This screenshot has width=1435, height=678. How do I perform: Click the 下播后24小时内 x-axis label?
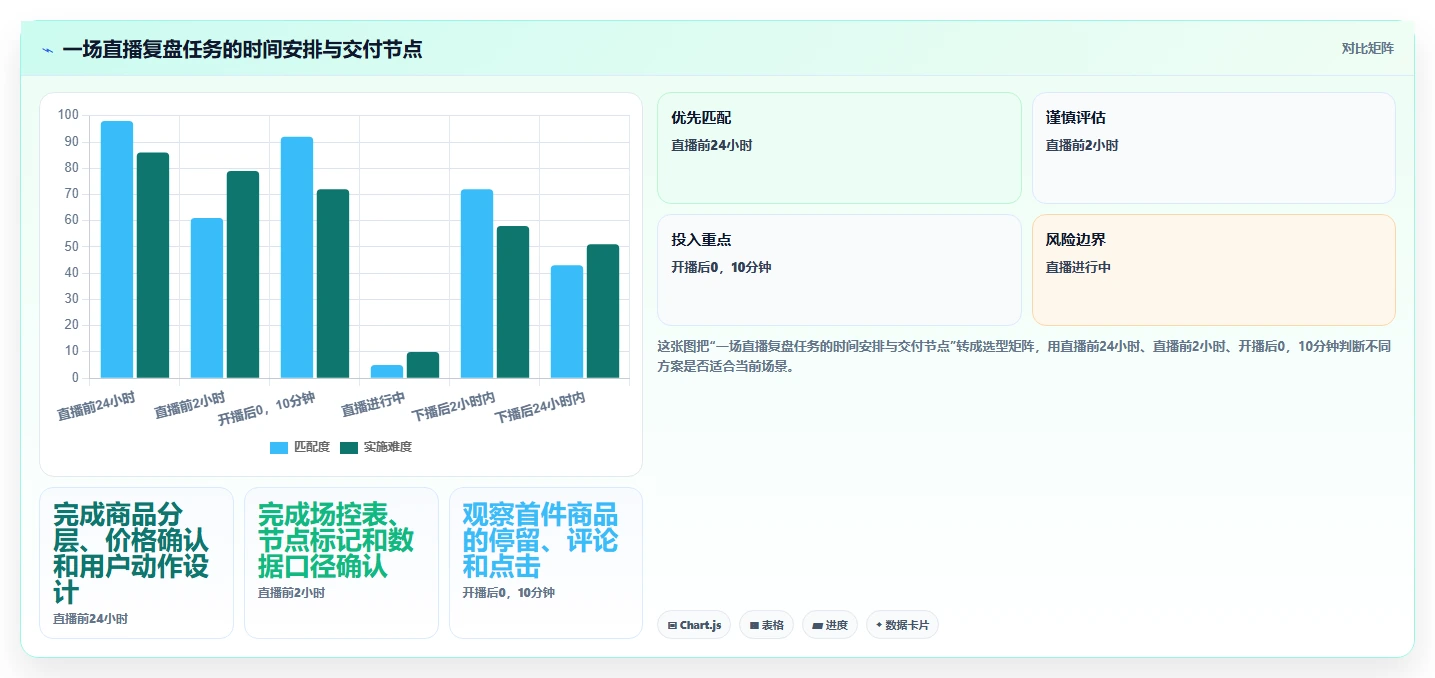pyautogui.click(x=540, y=407)
